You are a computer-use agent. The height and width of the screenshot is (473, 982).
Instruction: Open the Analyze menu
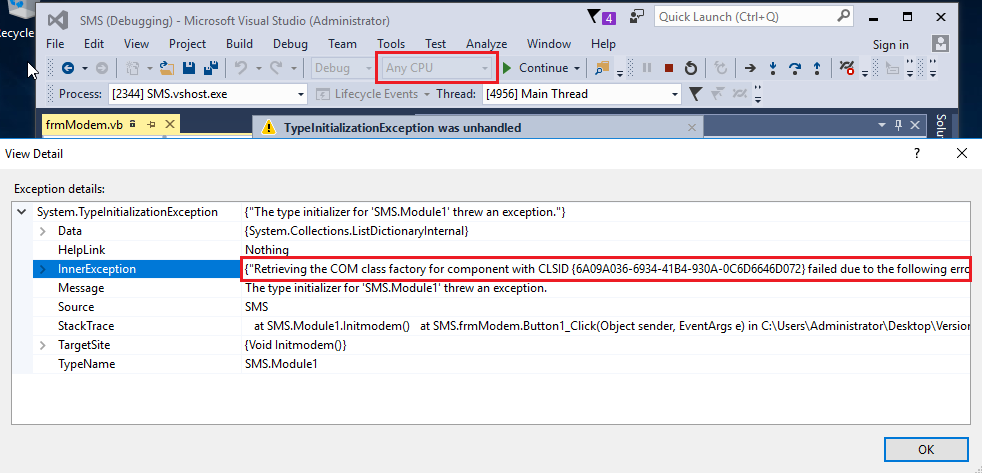coord(486,44)
